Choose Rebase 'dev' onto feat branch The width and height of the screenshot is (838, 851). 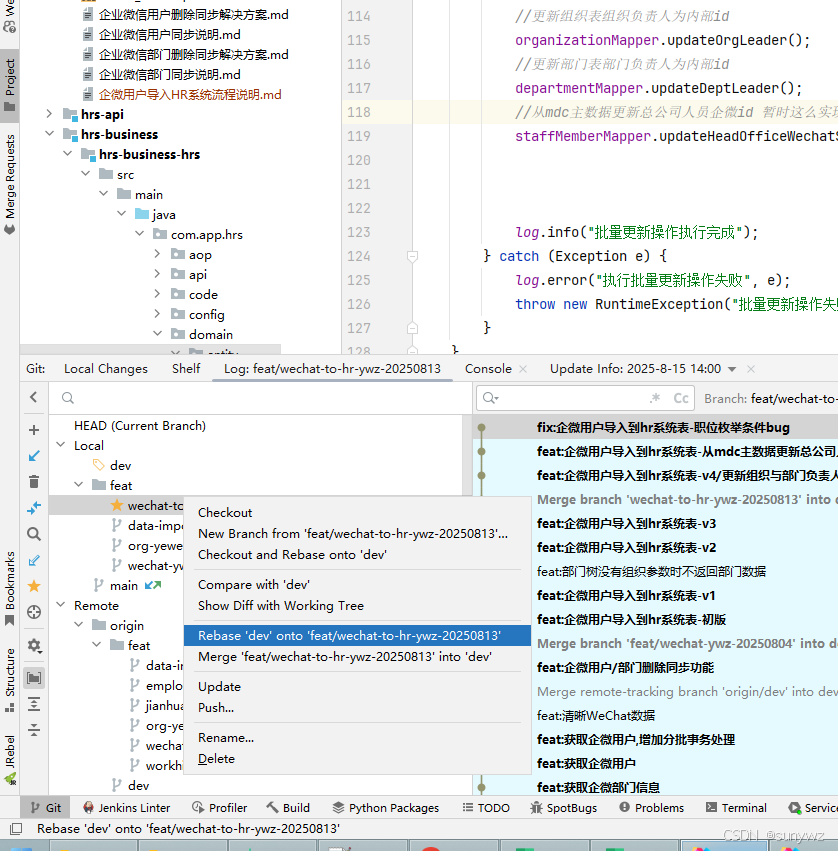[357, 636]
